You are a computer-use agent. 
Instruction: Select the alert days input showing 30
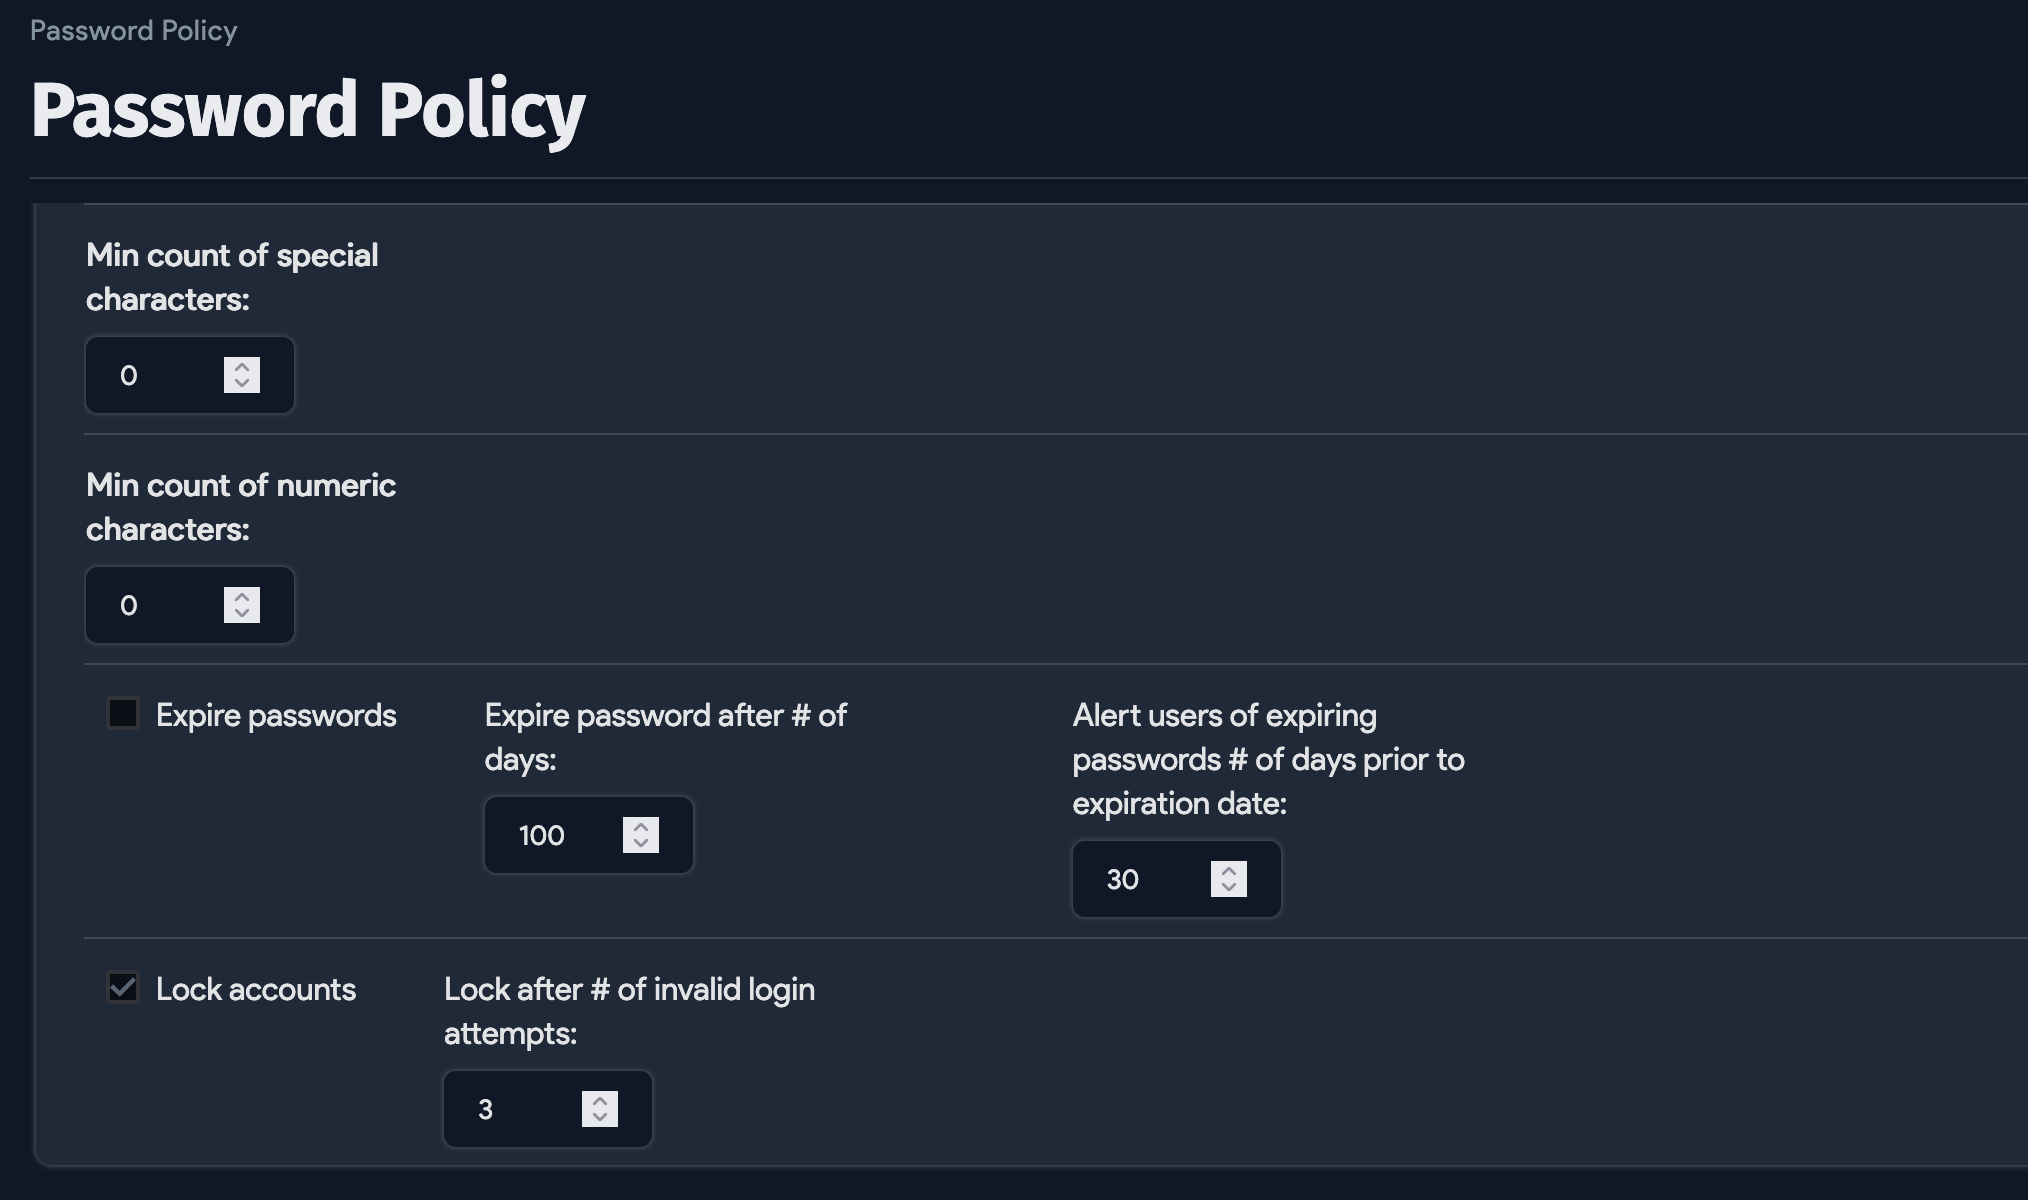coord(1140,879)
